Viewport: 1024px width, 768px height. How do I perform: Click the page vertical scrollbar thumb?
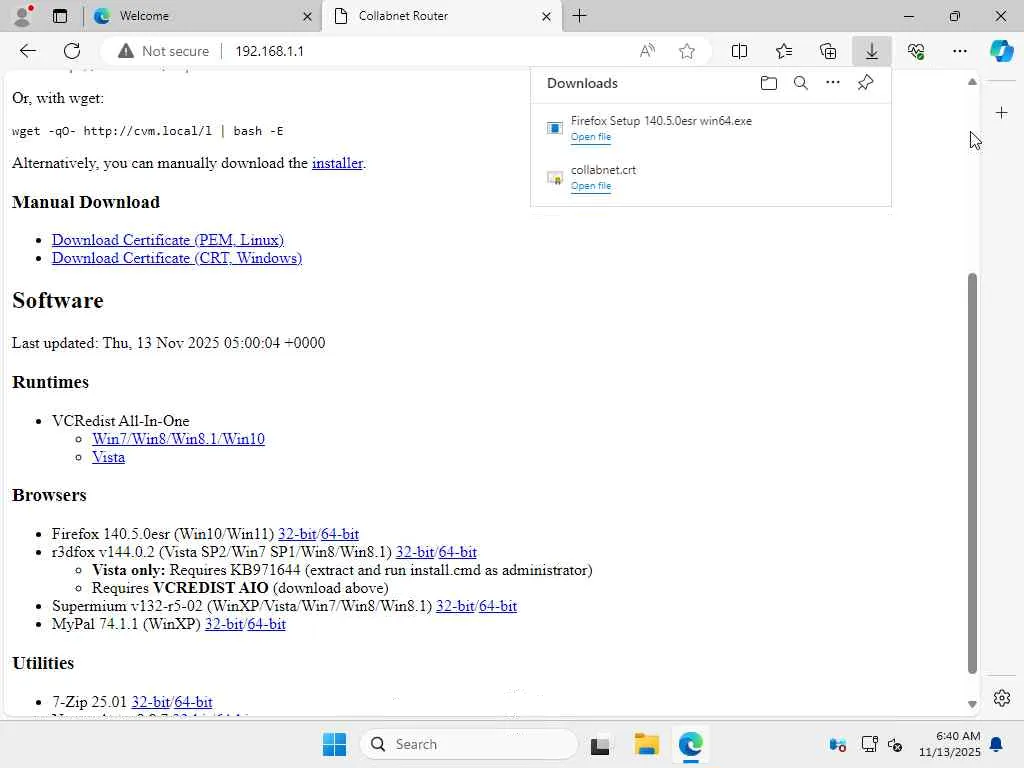click(972, 473)
